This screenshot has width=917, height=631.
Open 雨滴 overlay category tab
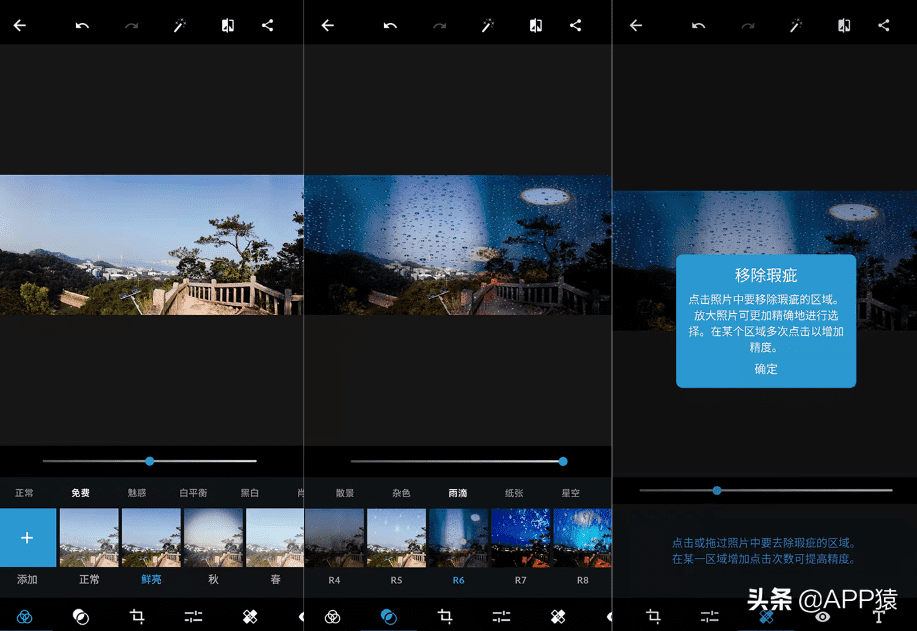pos(457,493)
